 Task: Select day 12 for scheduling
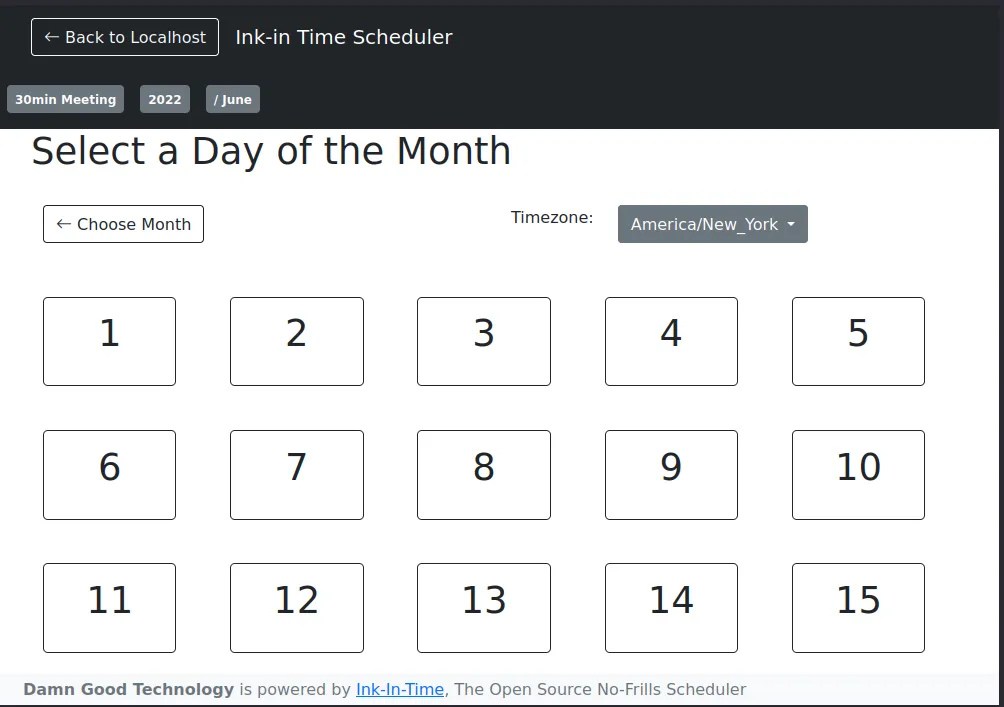click(x=296, y=607)
